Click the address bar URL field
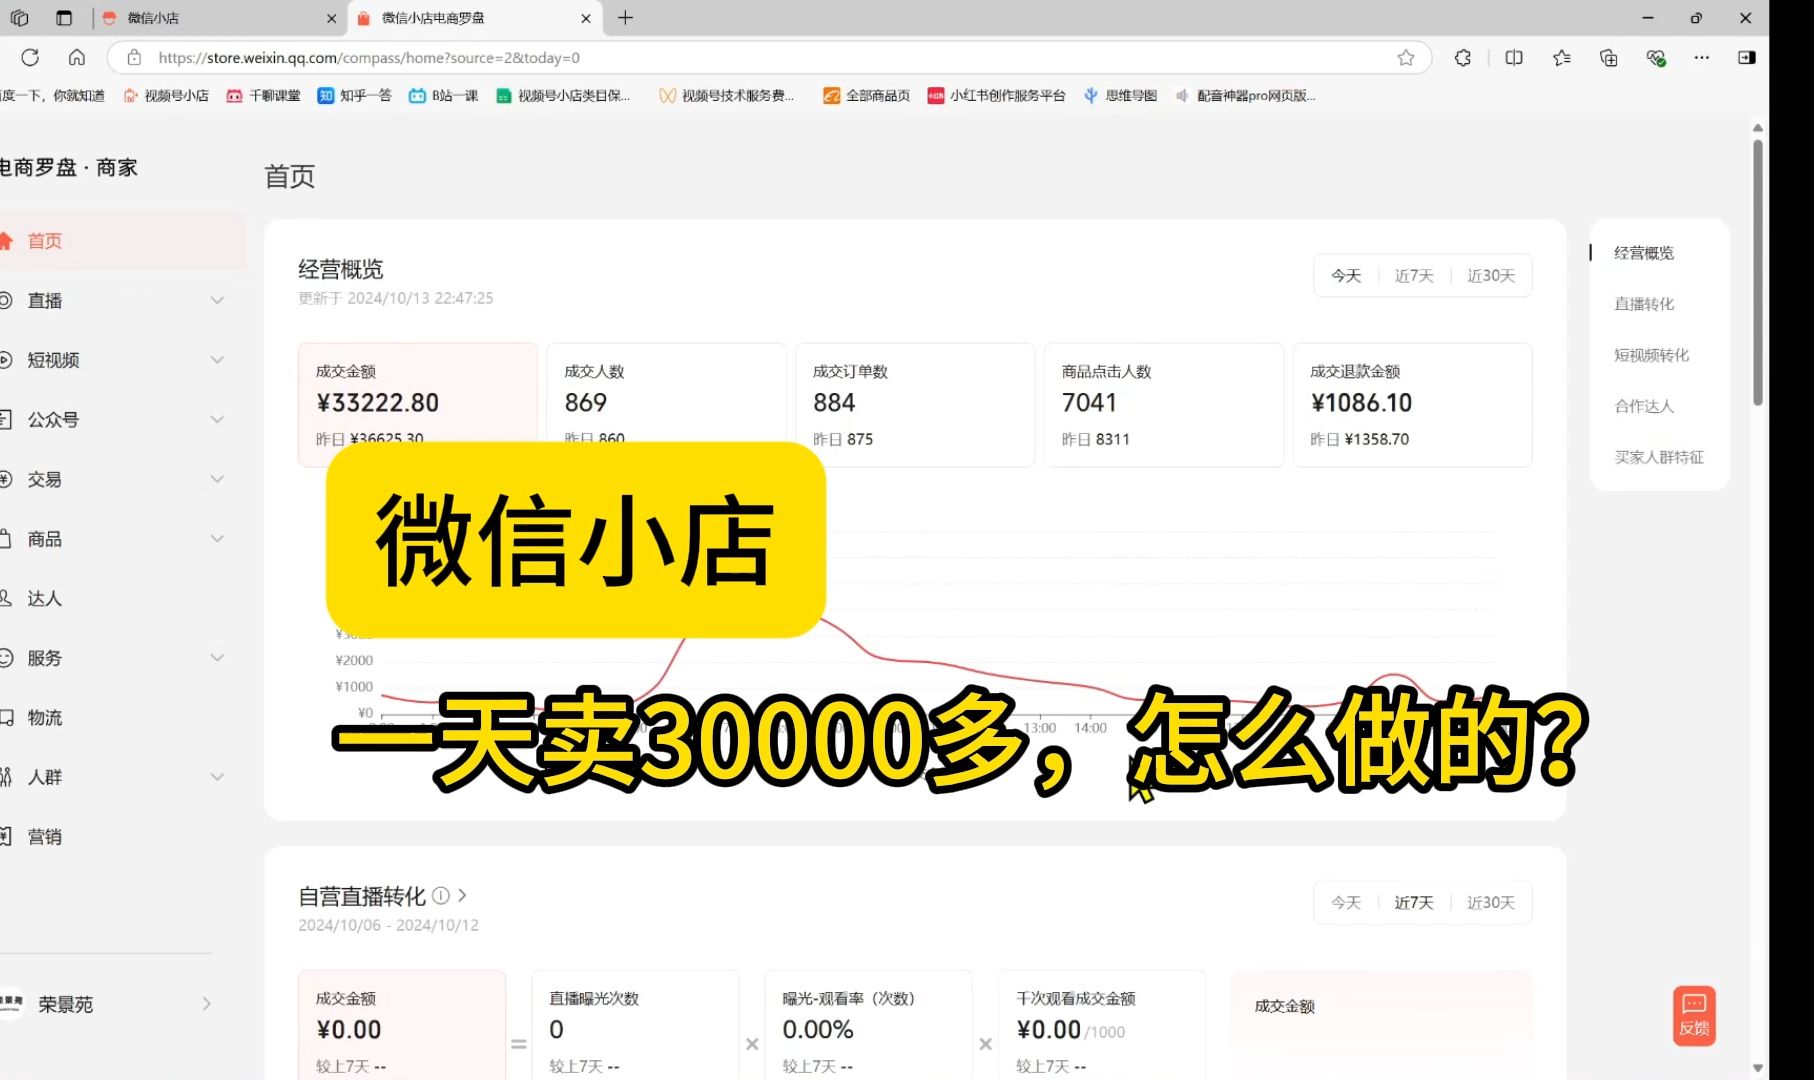The image size is (1814, 1080). 770,58
